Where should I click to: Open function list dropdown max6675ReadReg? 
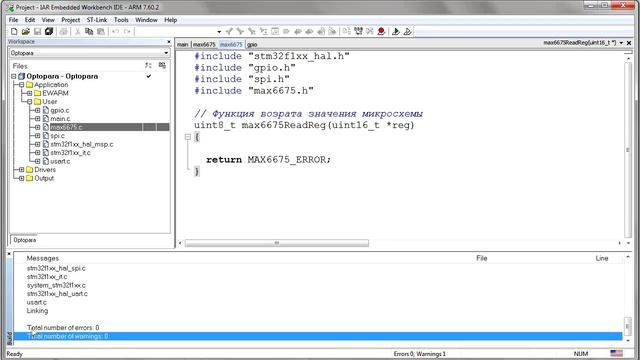(621, 42)
